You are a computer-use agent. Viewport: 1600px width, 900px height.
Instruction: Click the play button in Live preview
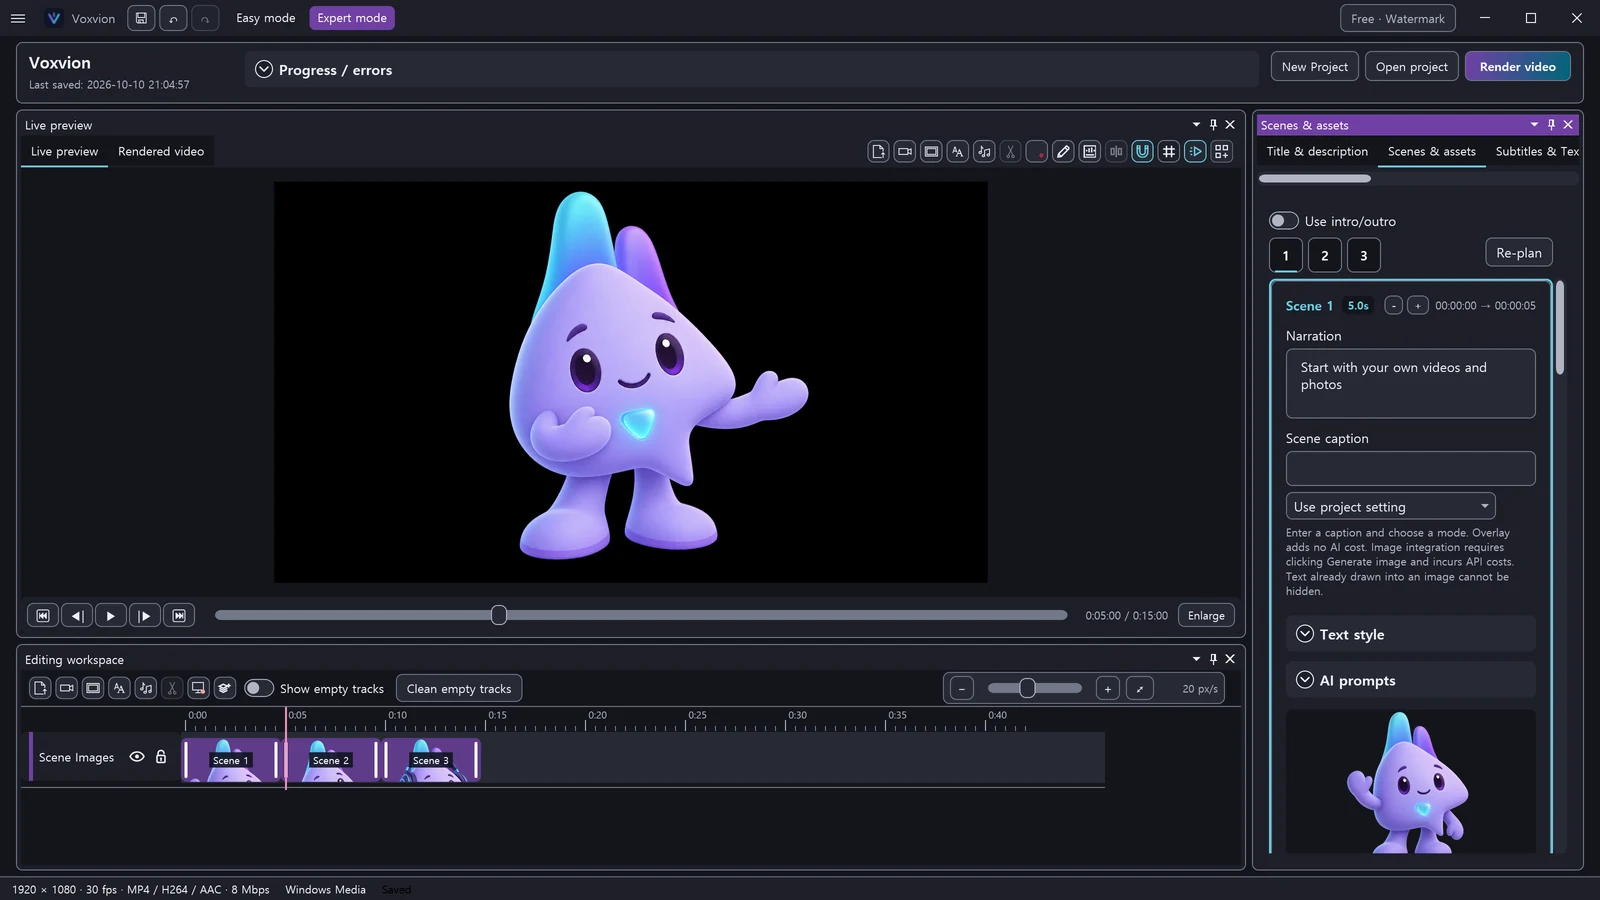coord(110,616)
